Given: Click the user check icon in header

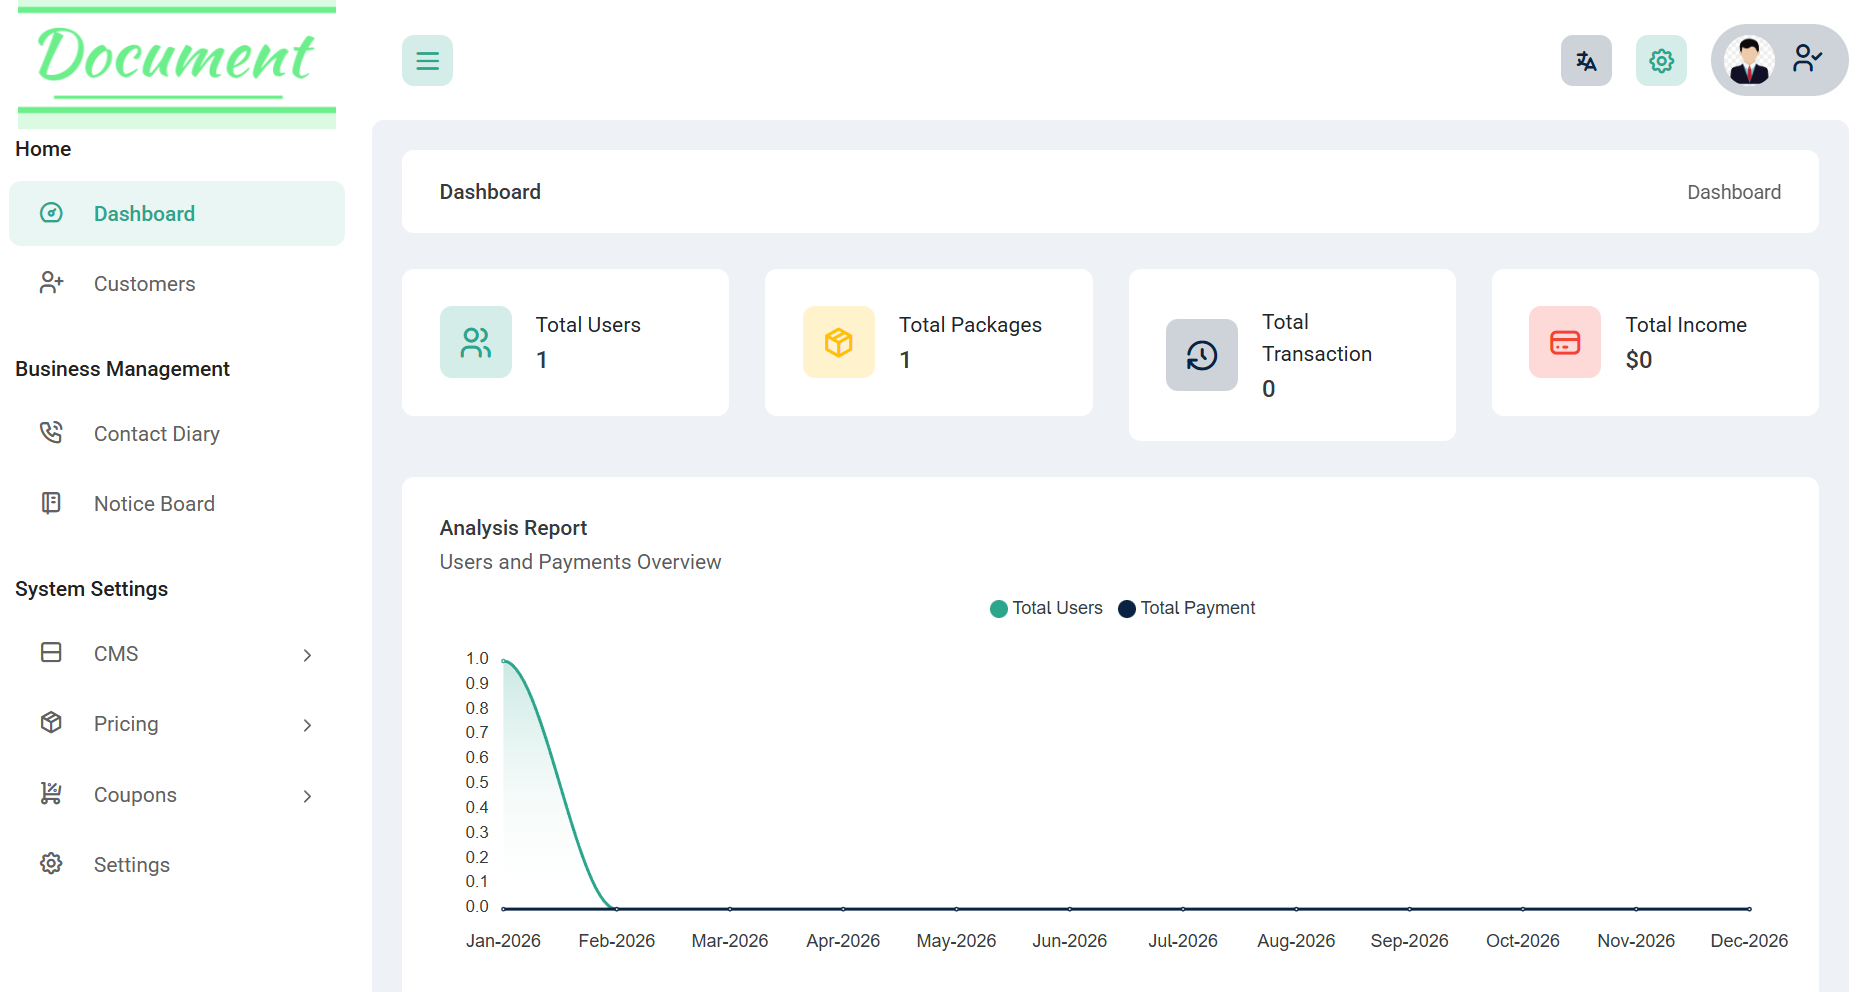Looking at the screenshot, I should tap(1807, 59).
